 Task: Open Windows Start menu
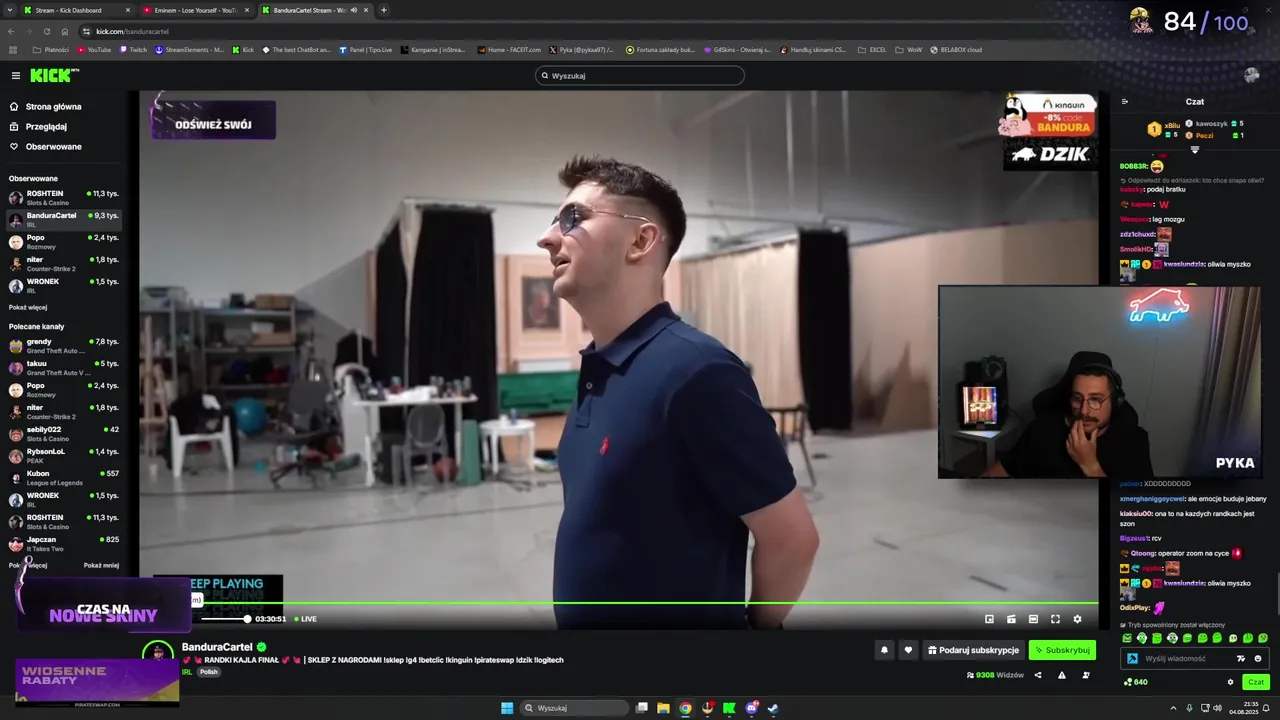point(507,708)
